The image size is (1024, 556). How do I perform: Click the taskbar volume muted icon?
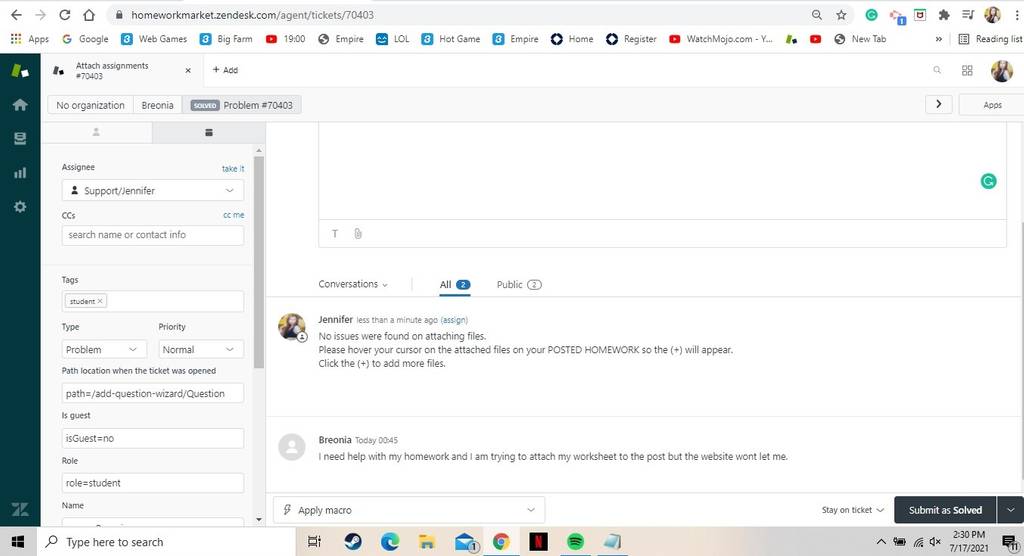(x=935, y=542)
